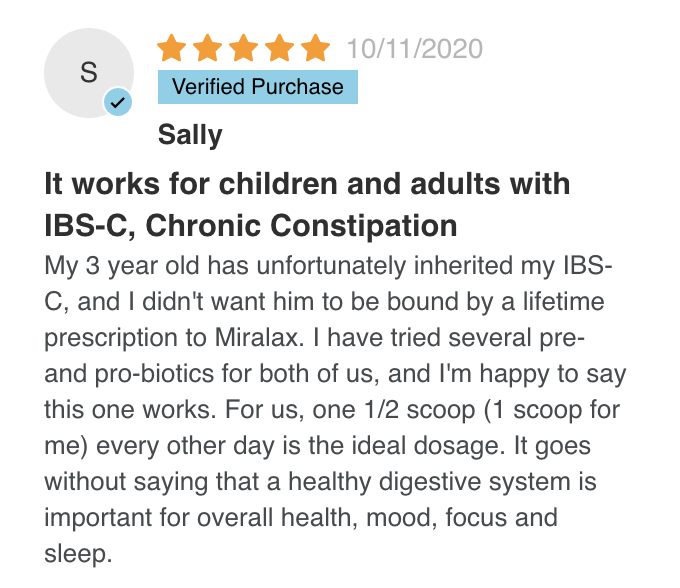Click the review date 10/11/2020

[415, 48]
